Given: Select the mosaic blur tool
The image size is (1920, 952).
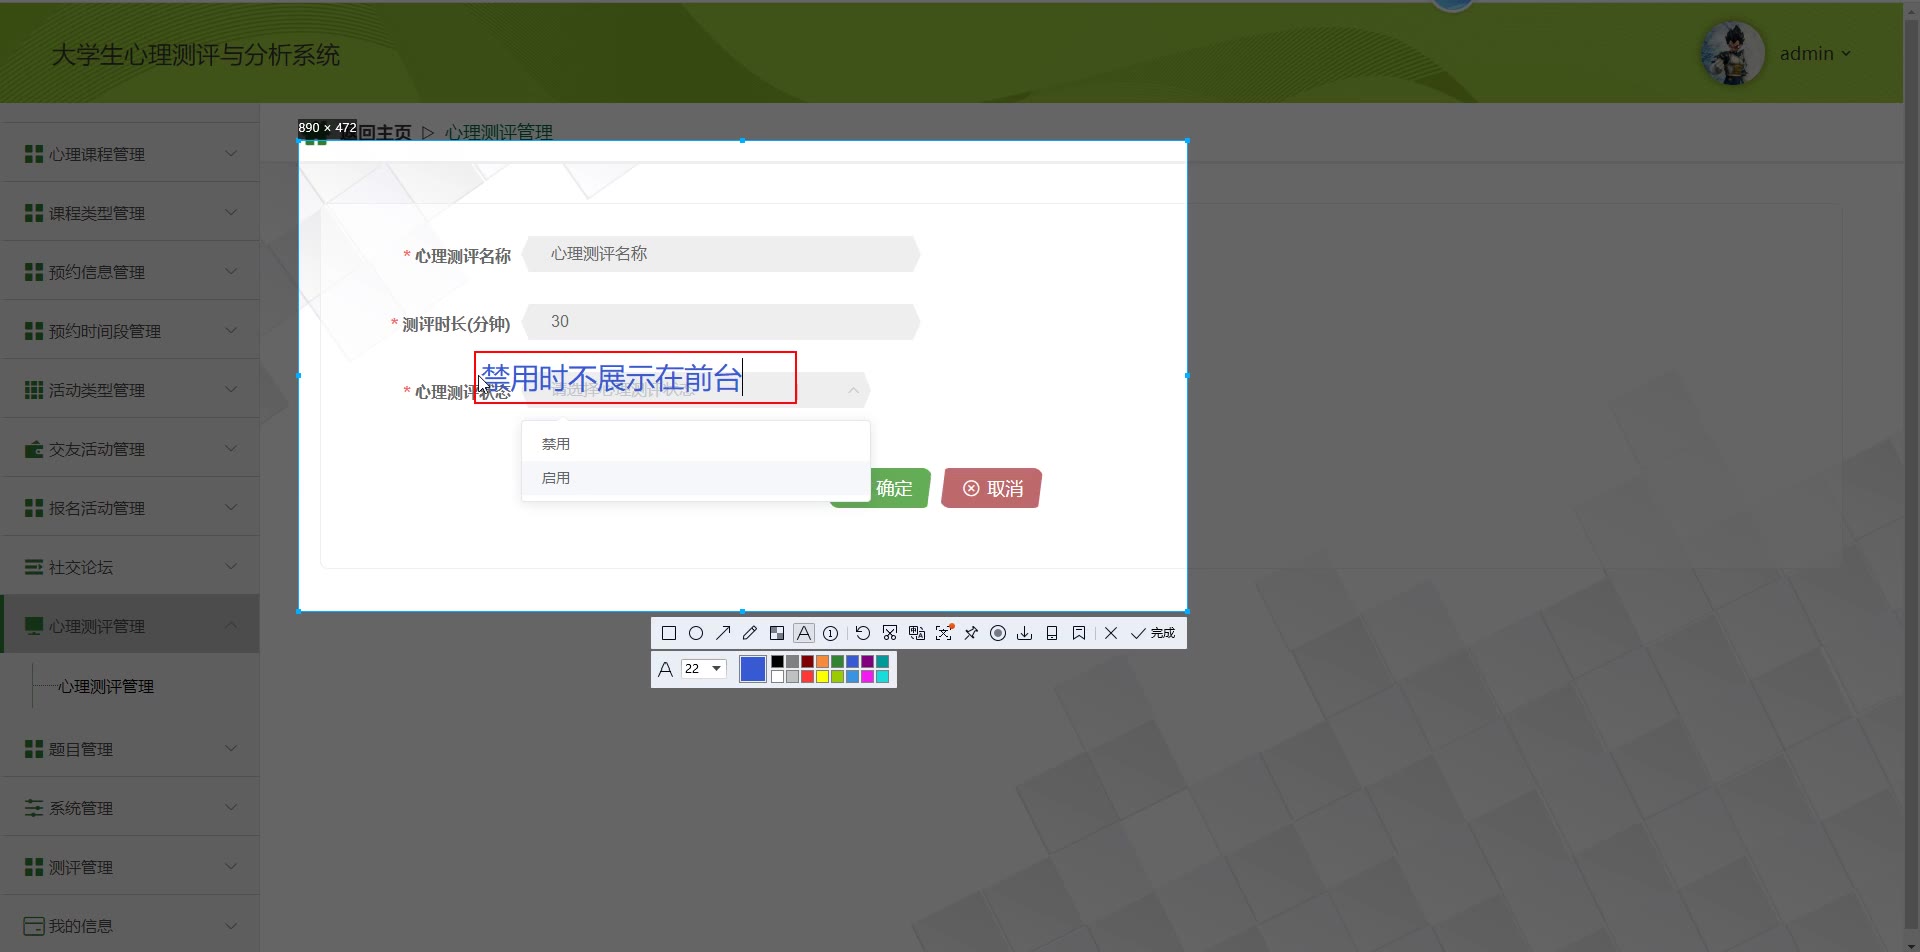Looking at the screenshot, I should click(777, 633).
